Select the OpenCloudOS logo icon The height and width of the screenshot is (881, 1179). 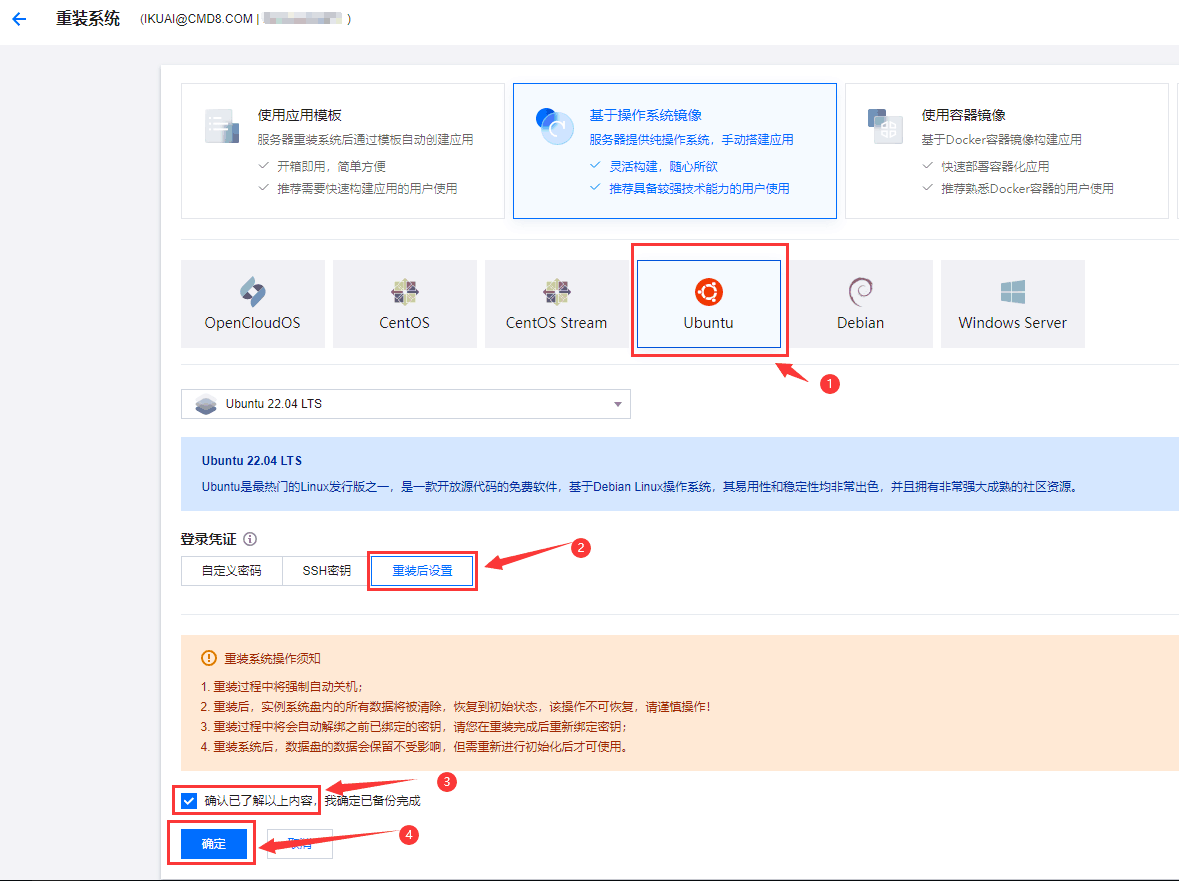point(252,291)
